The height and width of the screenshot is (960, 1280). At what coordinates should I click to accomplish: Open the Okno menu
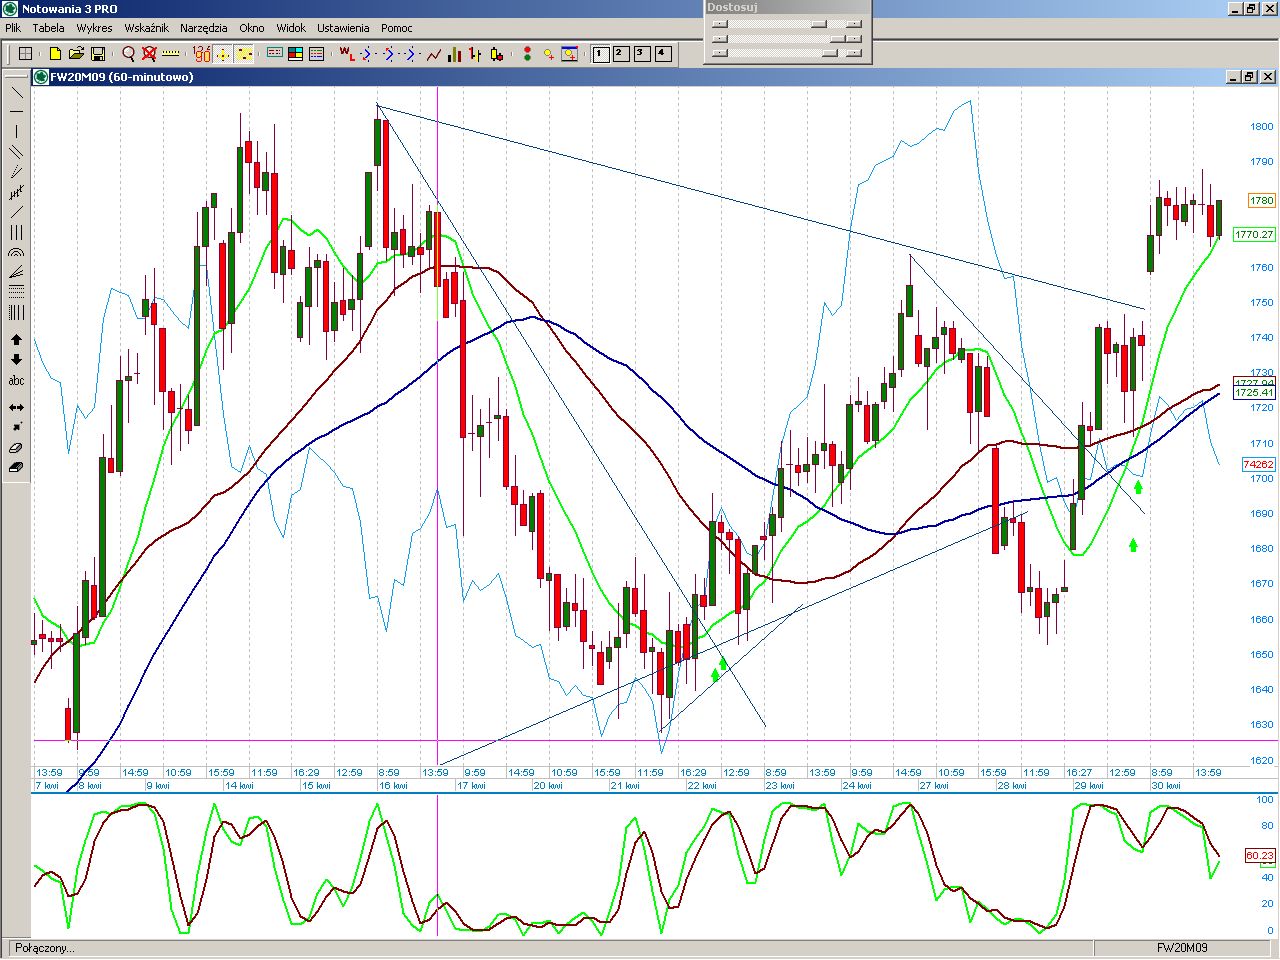coord(252,28)
